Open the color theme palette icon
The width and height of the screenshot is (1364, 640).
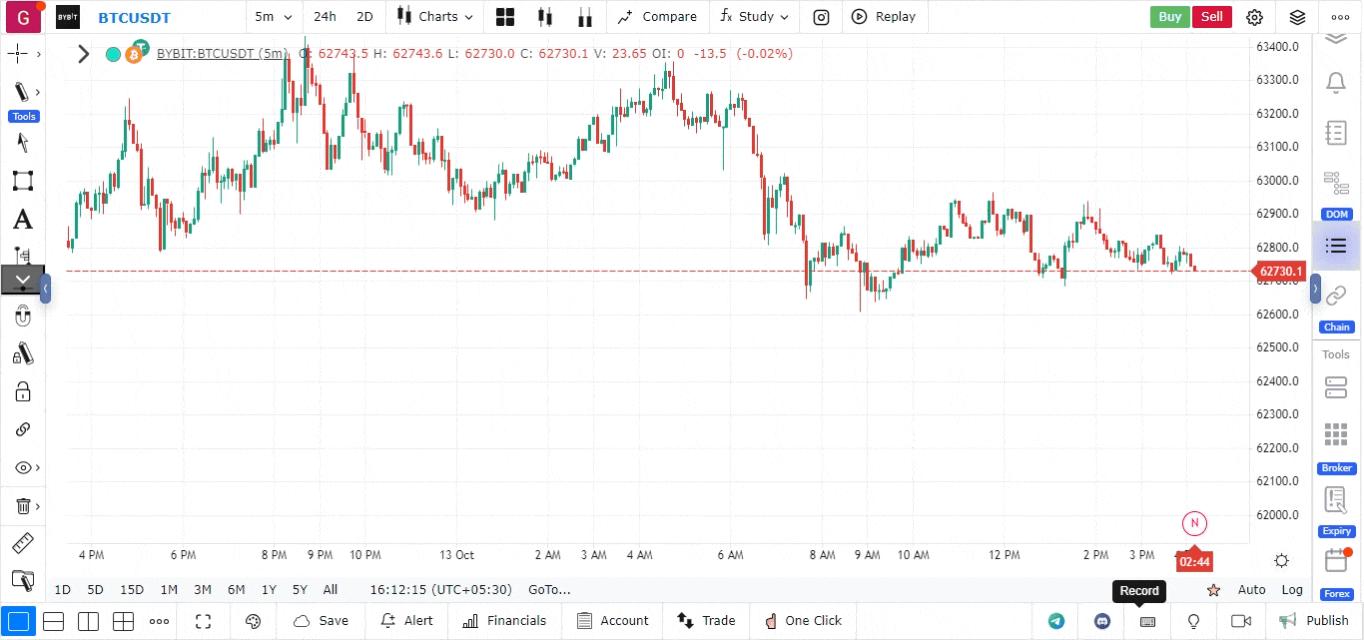253,621
